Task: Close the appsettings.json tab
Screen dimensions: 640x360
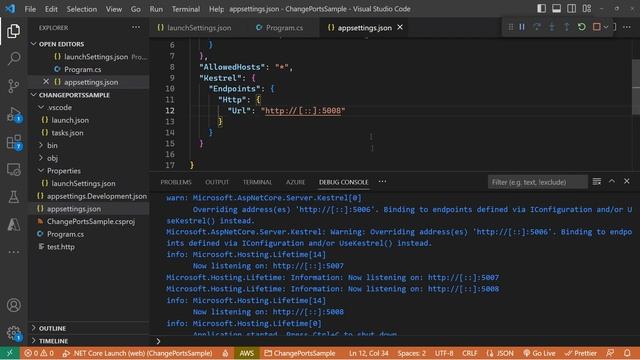Action: click(x=400, y=27)
